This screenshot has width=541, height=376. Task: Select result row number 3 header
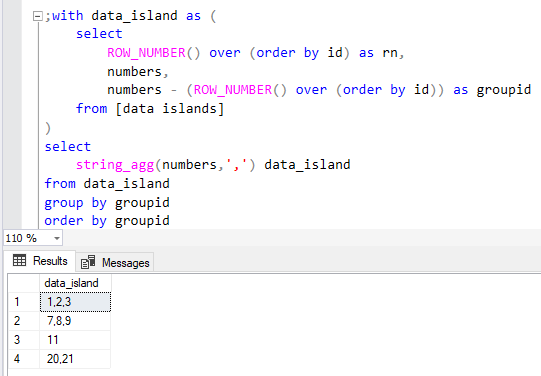point(23,340)
